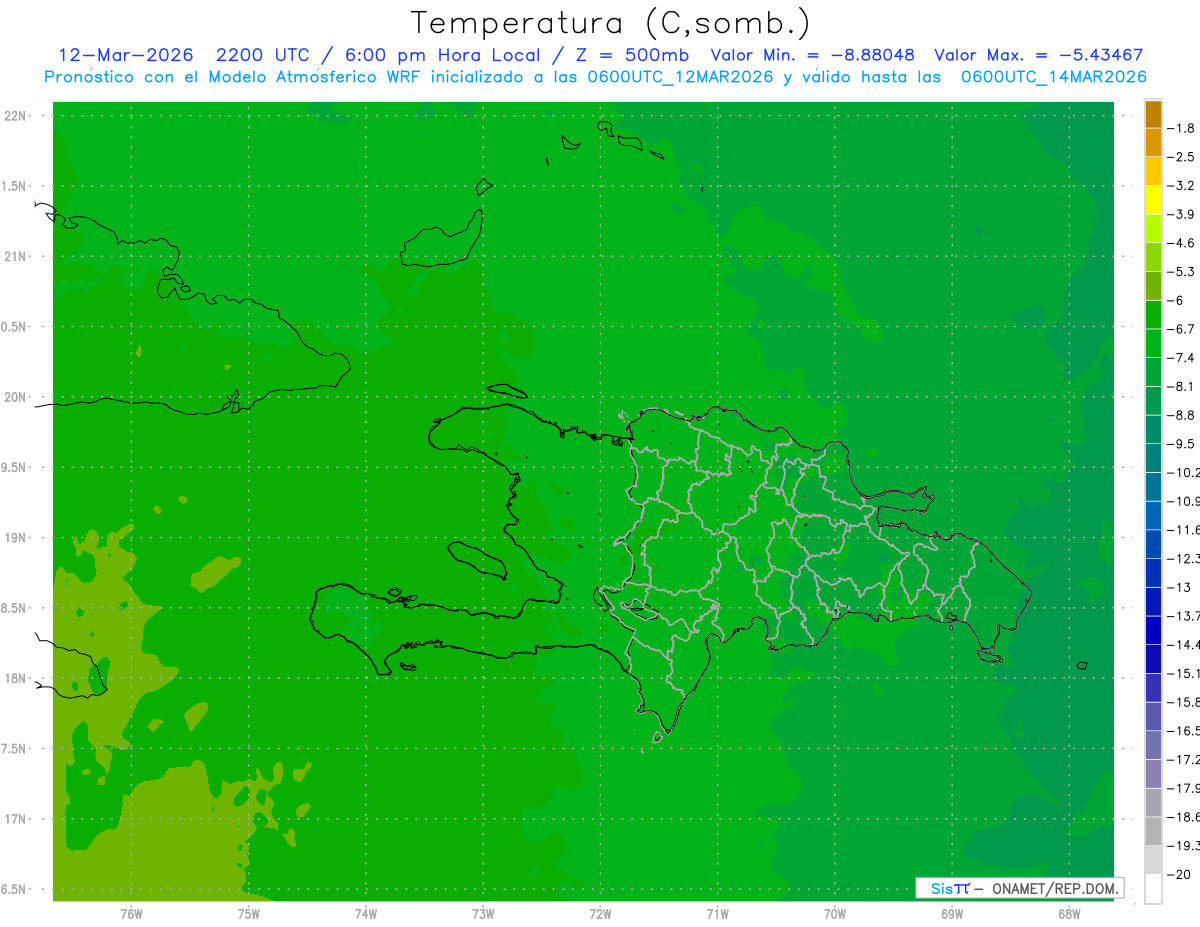Click the "-8.1" colorbar value
The width and height of the screenshot is (1200, 927).
(x=1181, y=386)
